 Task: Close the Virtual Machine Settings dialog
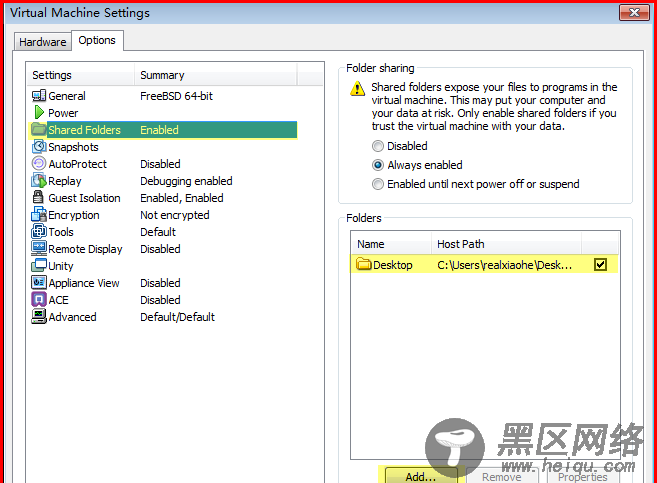point(634,13)
